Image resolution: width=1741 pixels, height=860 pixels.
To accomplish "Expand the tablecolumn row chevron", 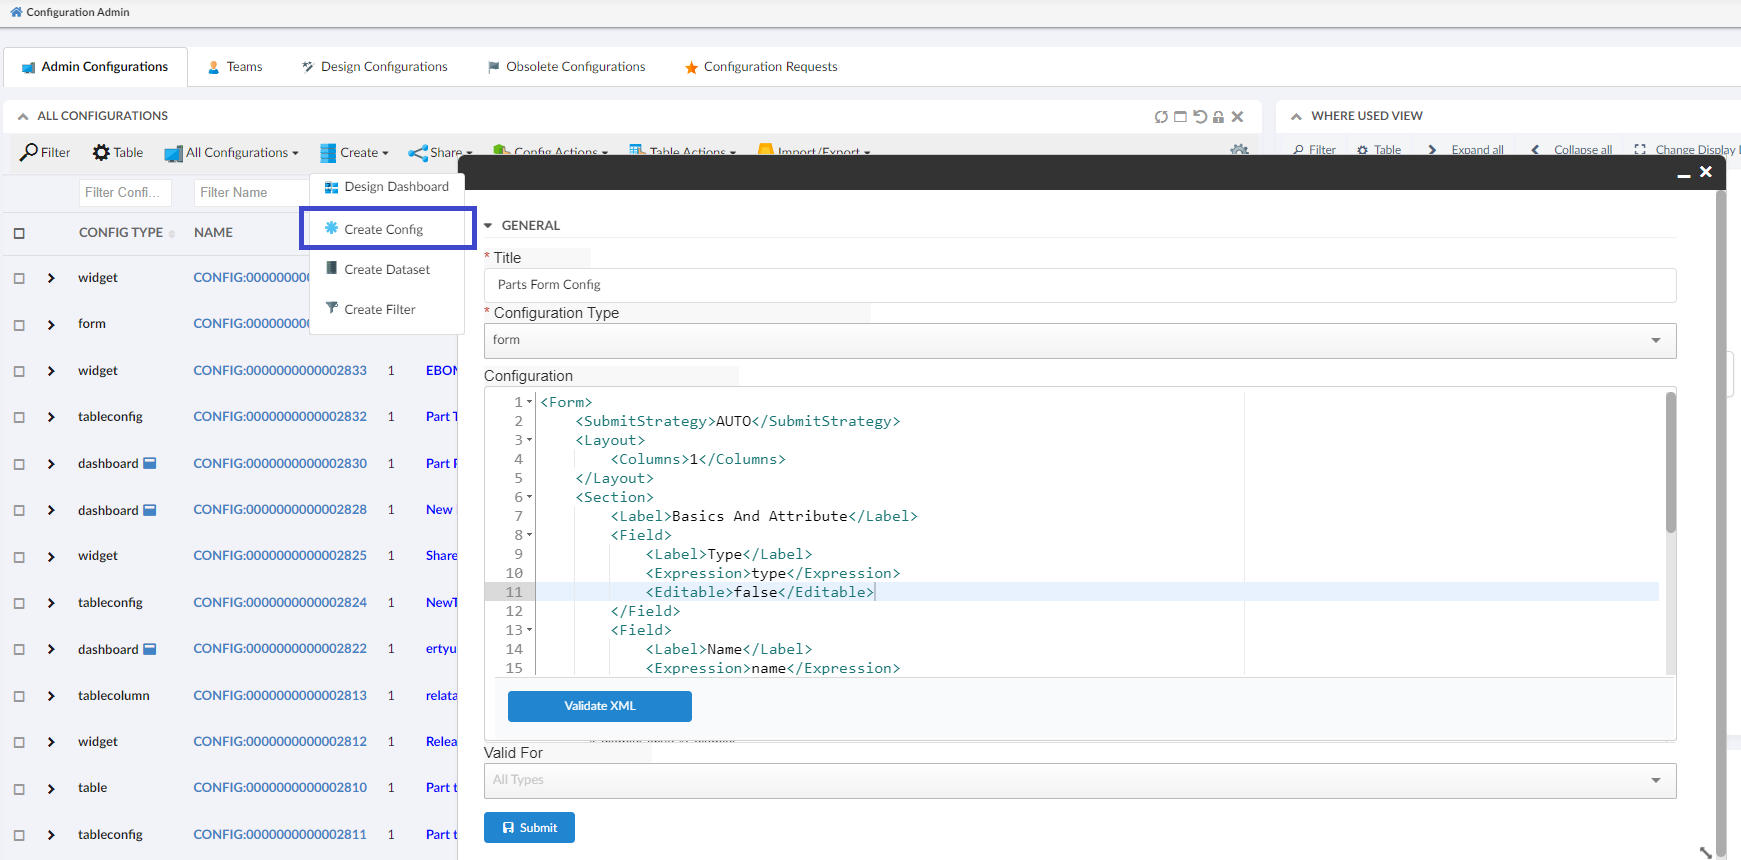I will click(51, 696).
